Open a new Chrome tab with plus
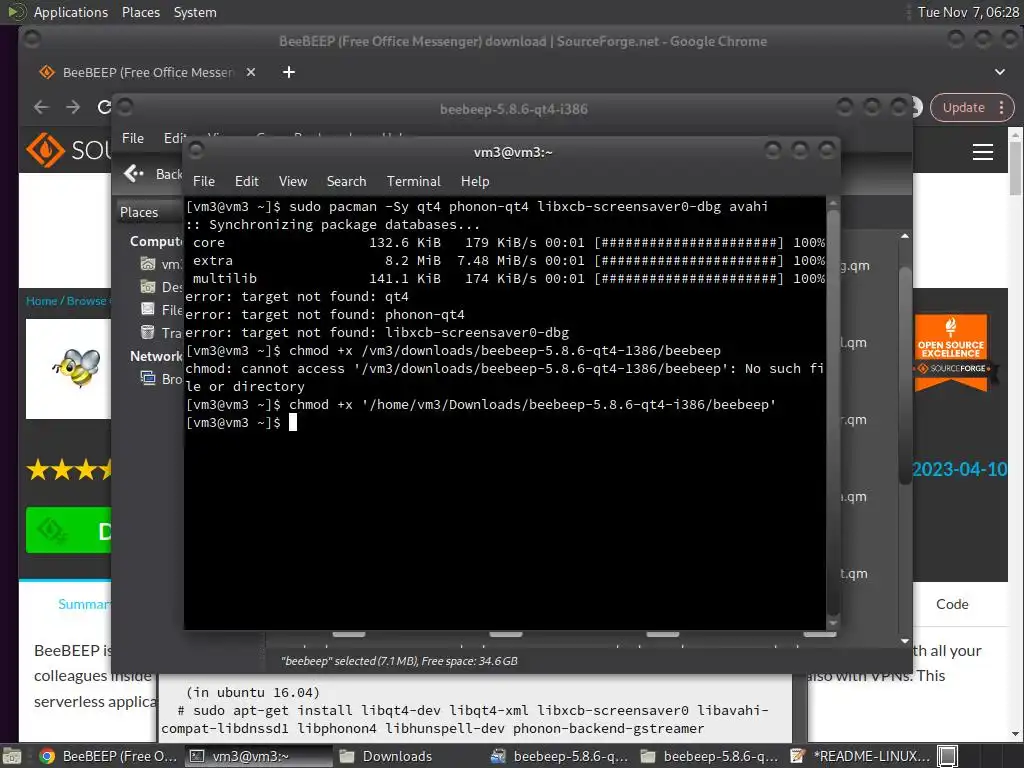 point(289,72)
